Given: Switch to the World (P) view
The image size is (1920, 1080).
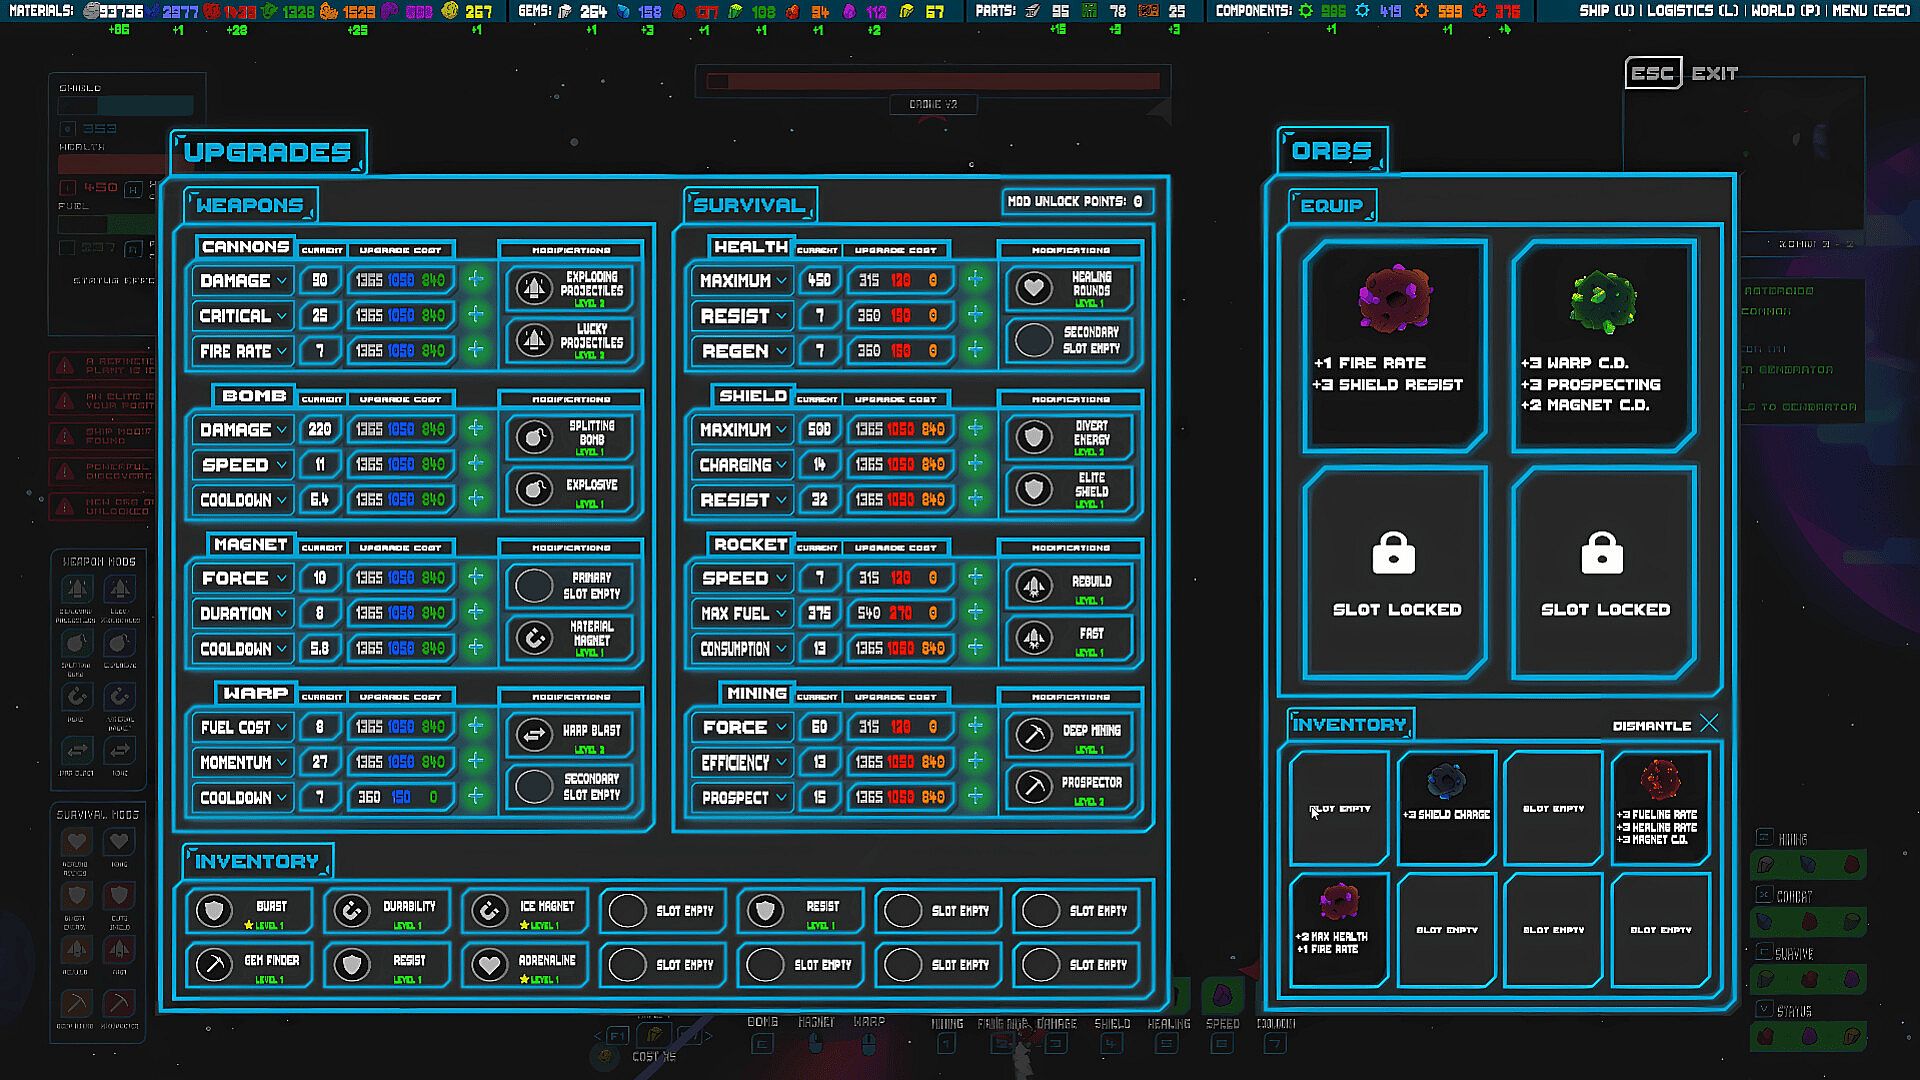Looking at the screenshot, I should click(1785, 11).
